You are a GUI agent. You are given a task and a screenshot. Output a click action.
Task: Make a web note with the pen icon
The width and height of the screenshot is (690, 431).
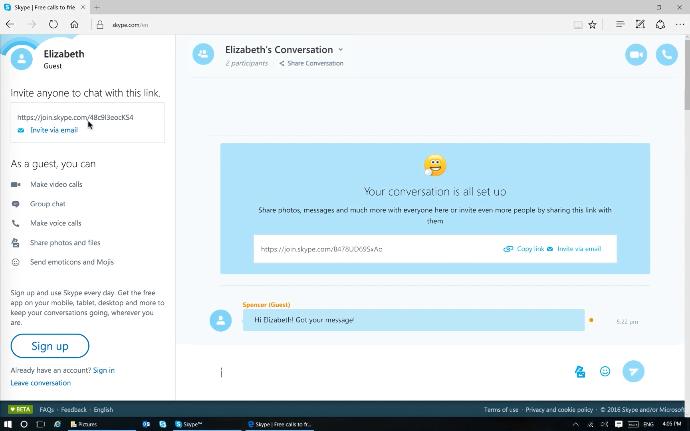(640, 25)
